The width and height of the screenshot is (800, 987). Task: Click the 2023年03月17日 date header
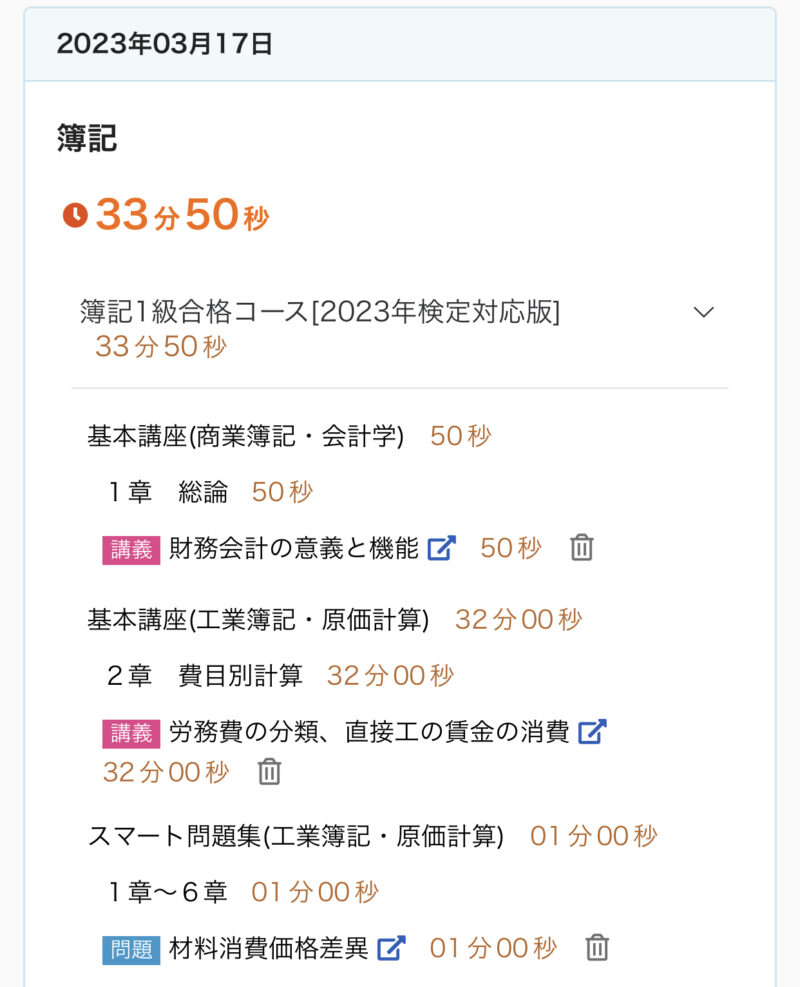click(165, 44)
